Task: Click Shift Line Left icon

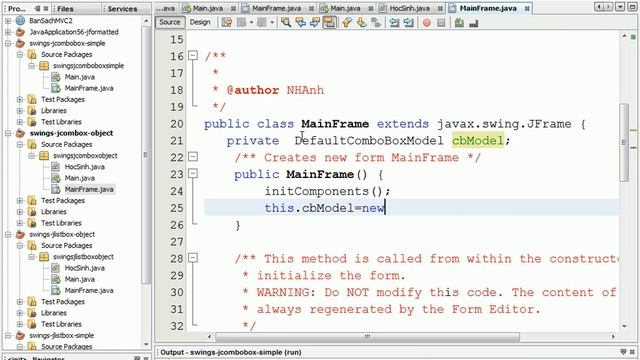Action: click(x=394, y=22)
